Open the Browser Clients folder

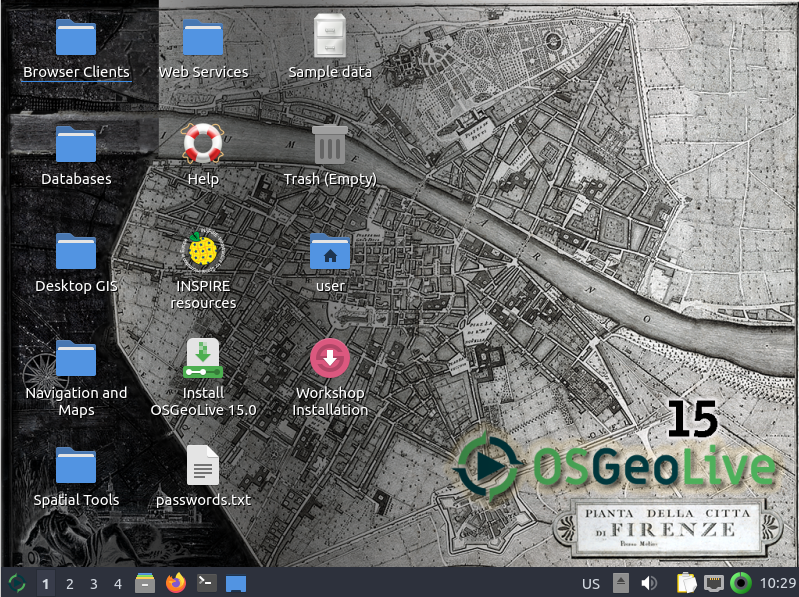click(x=76, y=38)
